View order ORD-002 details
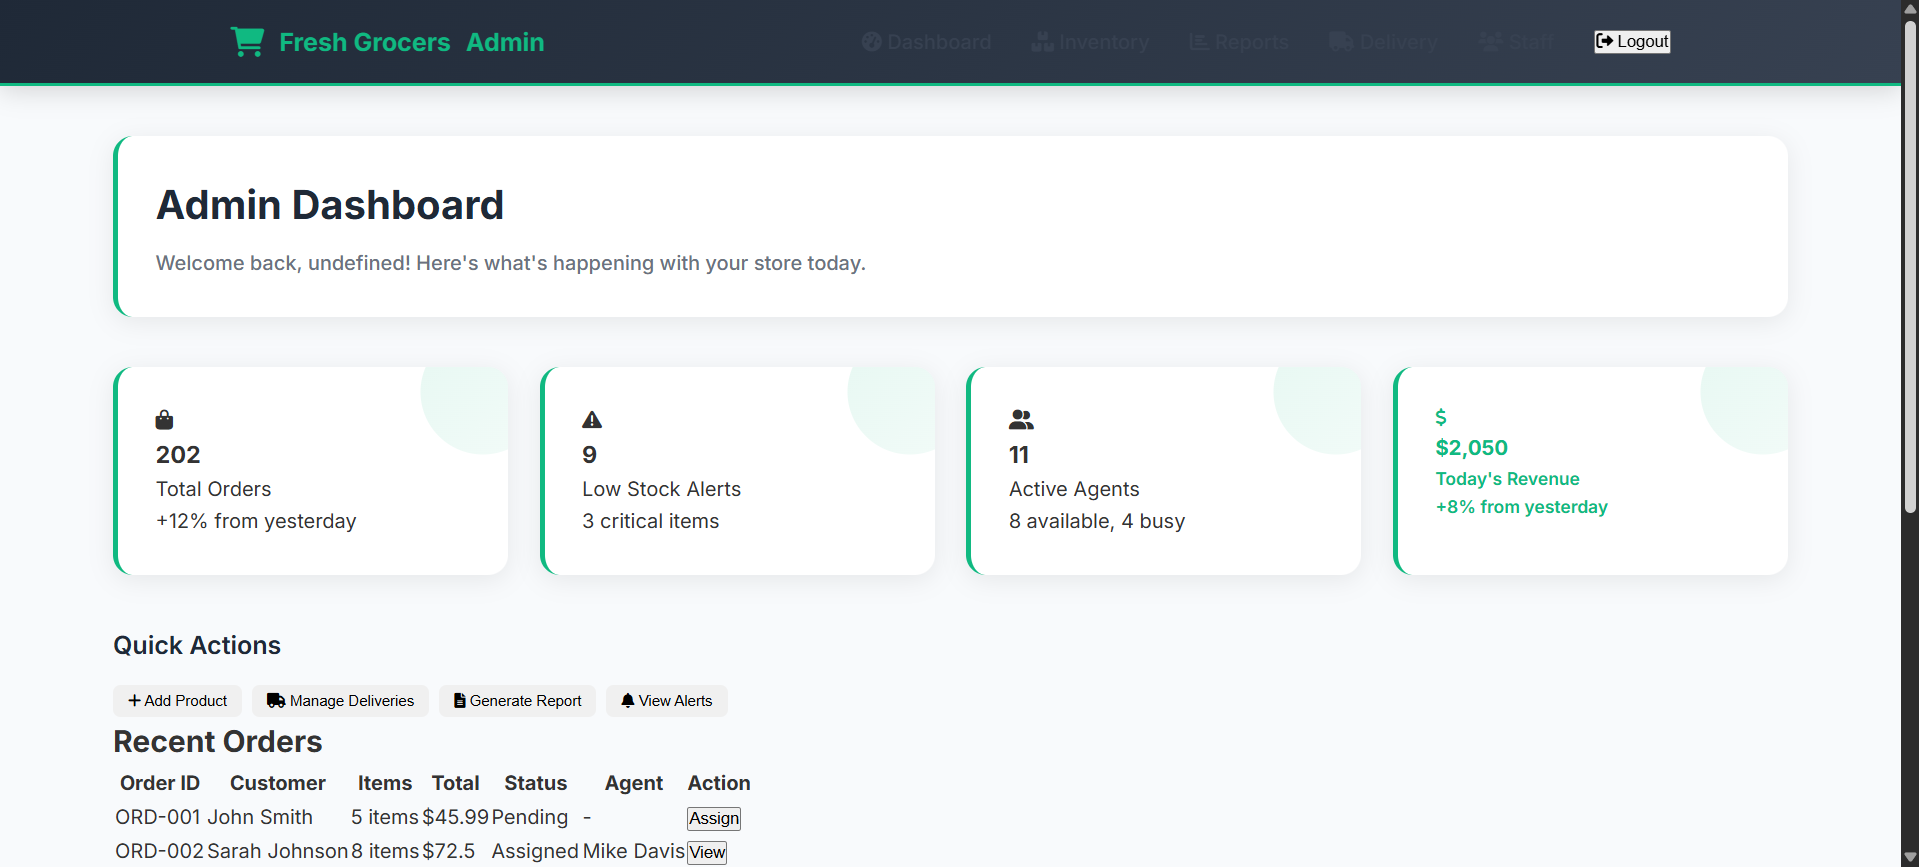Viewport: 1919px width, 867px height. click(x=707, y=852)
